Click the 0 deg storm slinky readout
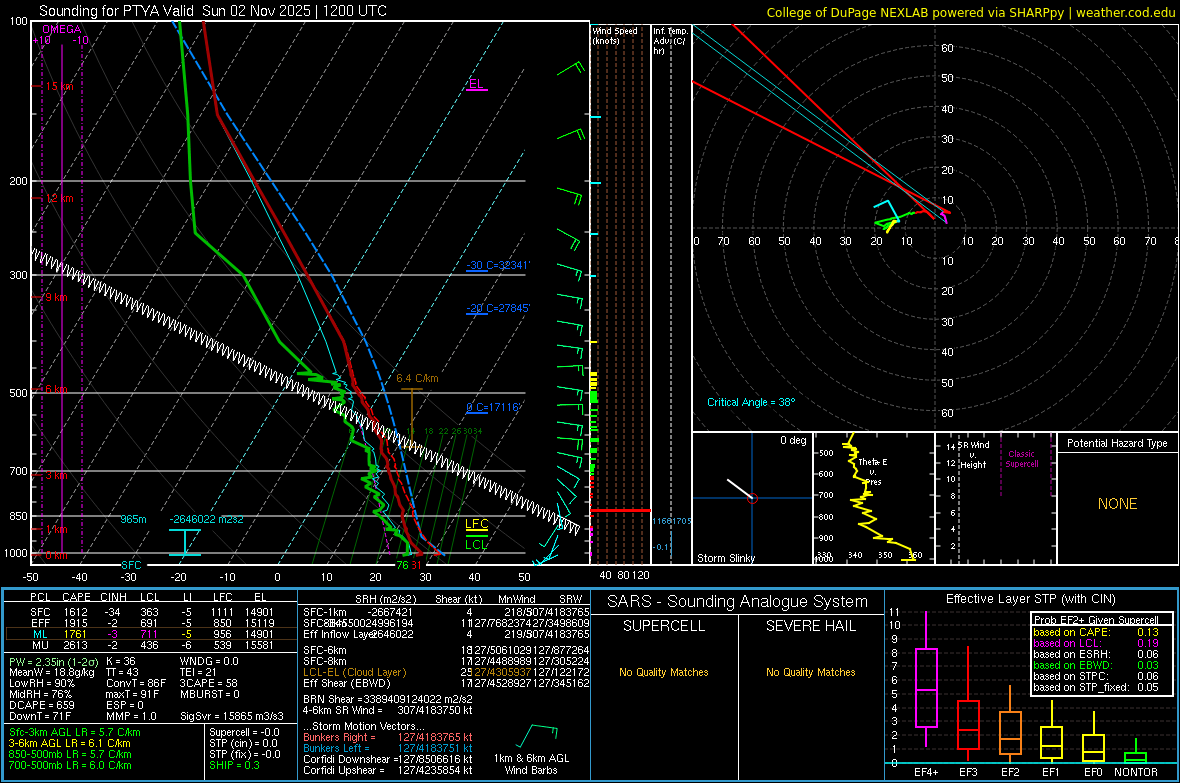This screenshot has width=1180, height=783. pos(792,440)
